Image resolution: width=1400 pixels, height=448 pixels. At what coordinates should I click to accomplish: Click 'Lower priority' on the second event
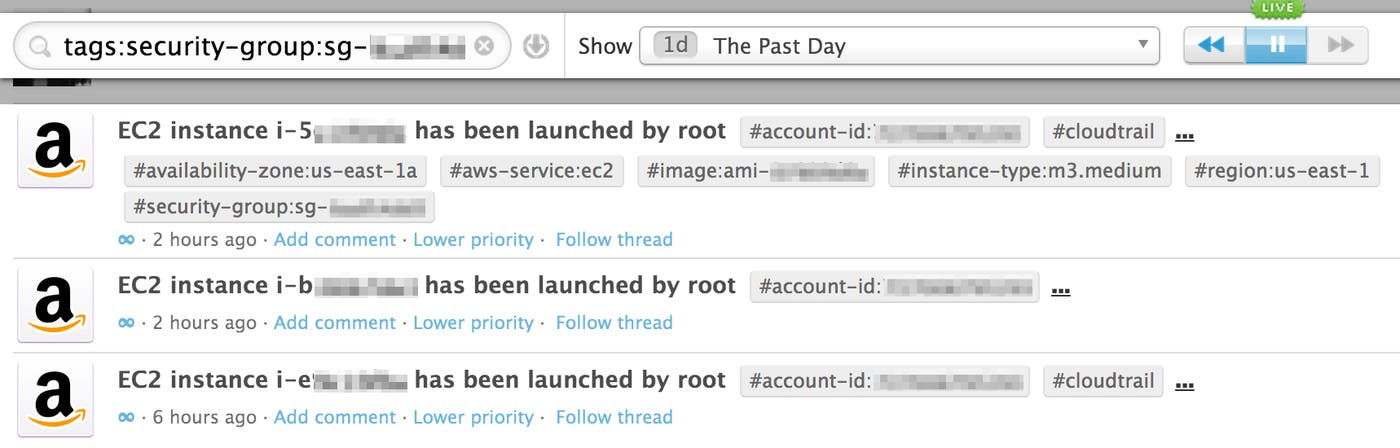click(x=473, y=323)
